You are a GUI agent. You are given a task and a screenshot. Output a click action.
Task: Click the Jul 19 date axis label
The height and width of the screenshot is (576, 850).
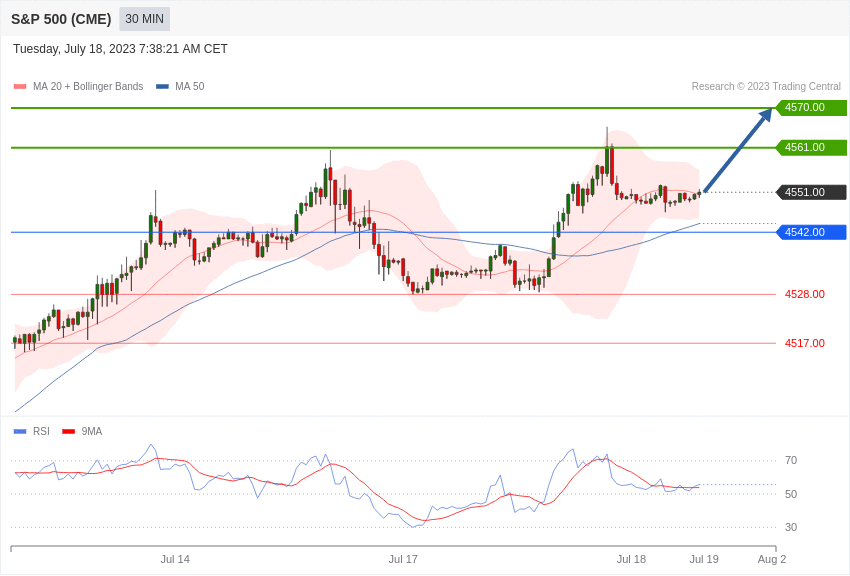tap(704, 559)
